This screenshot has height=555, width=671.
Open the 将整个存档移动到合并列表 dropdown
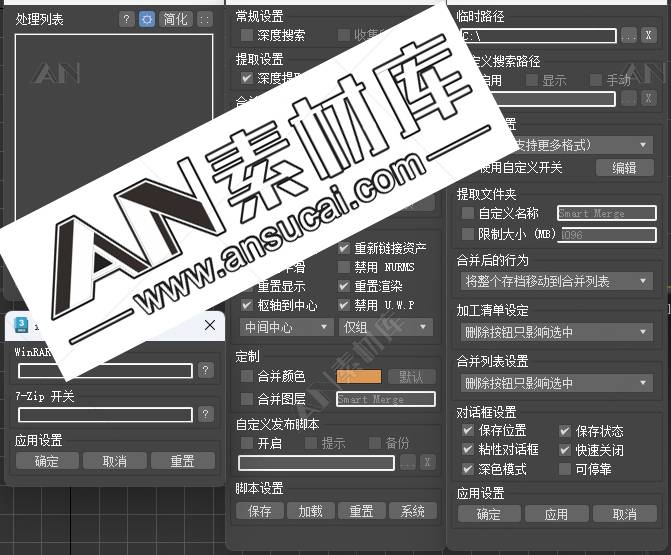(x=557, y=281)
